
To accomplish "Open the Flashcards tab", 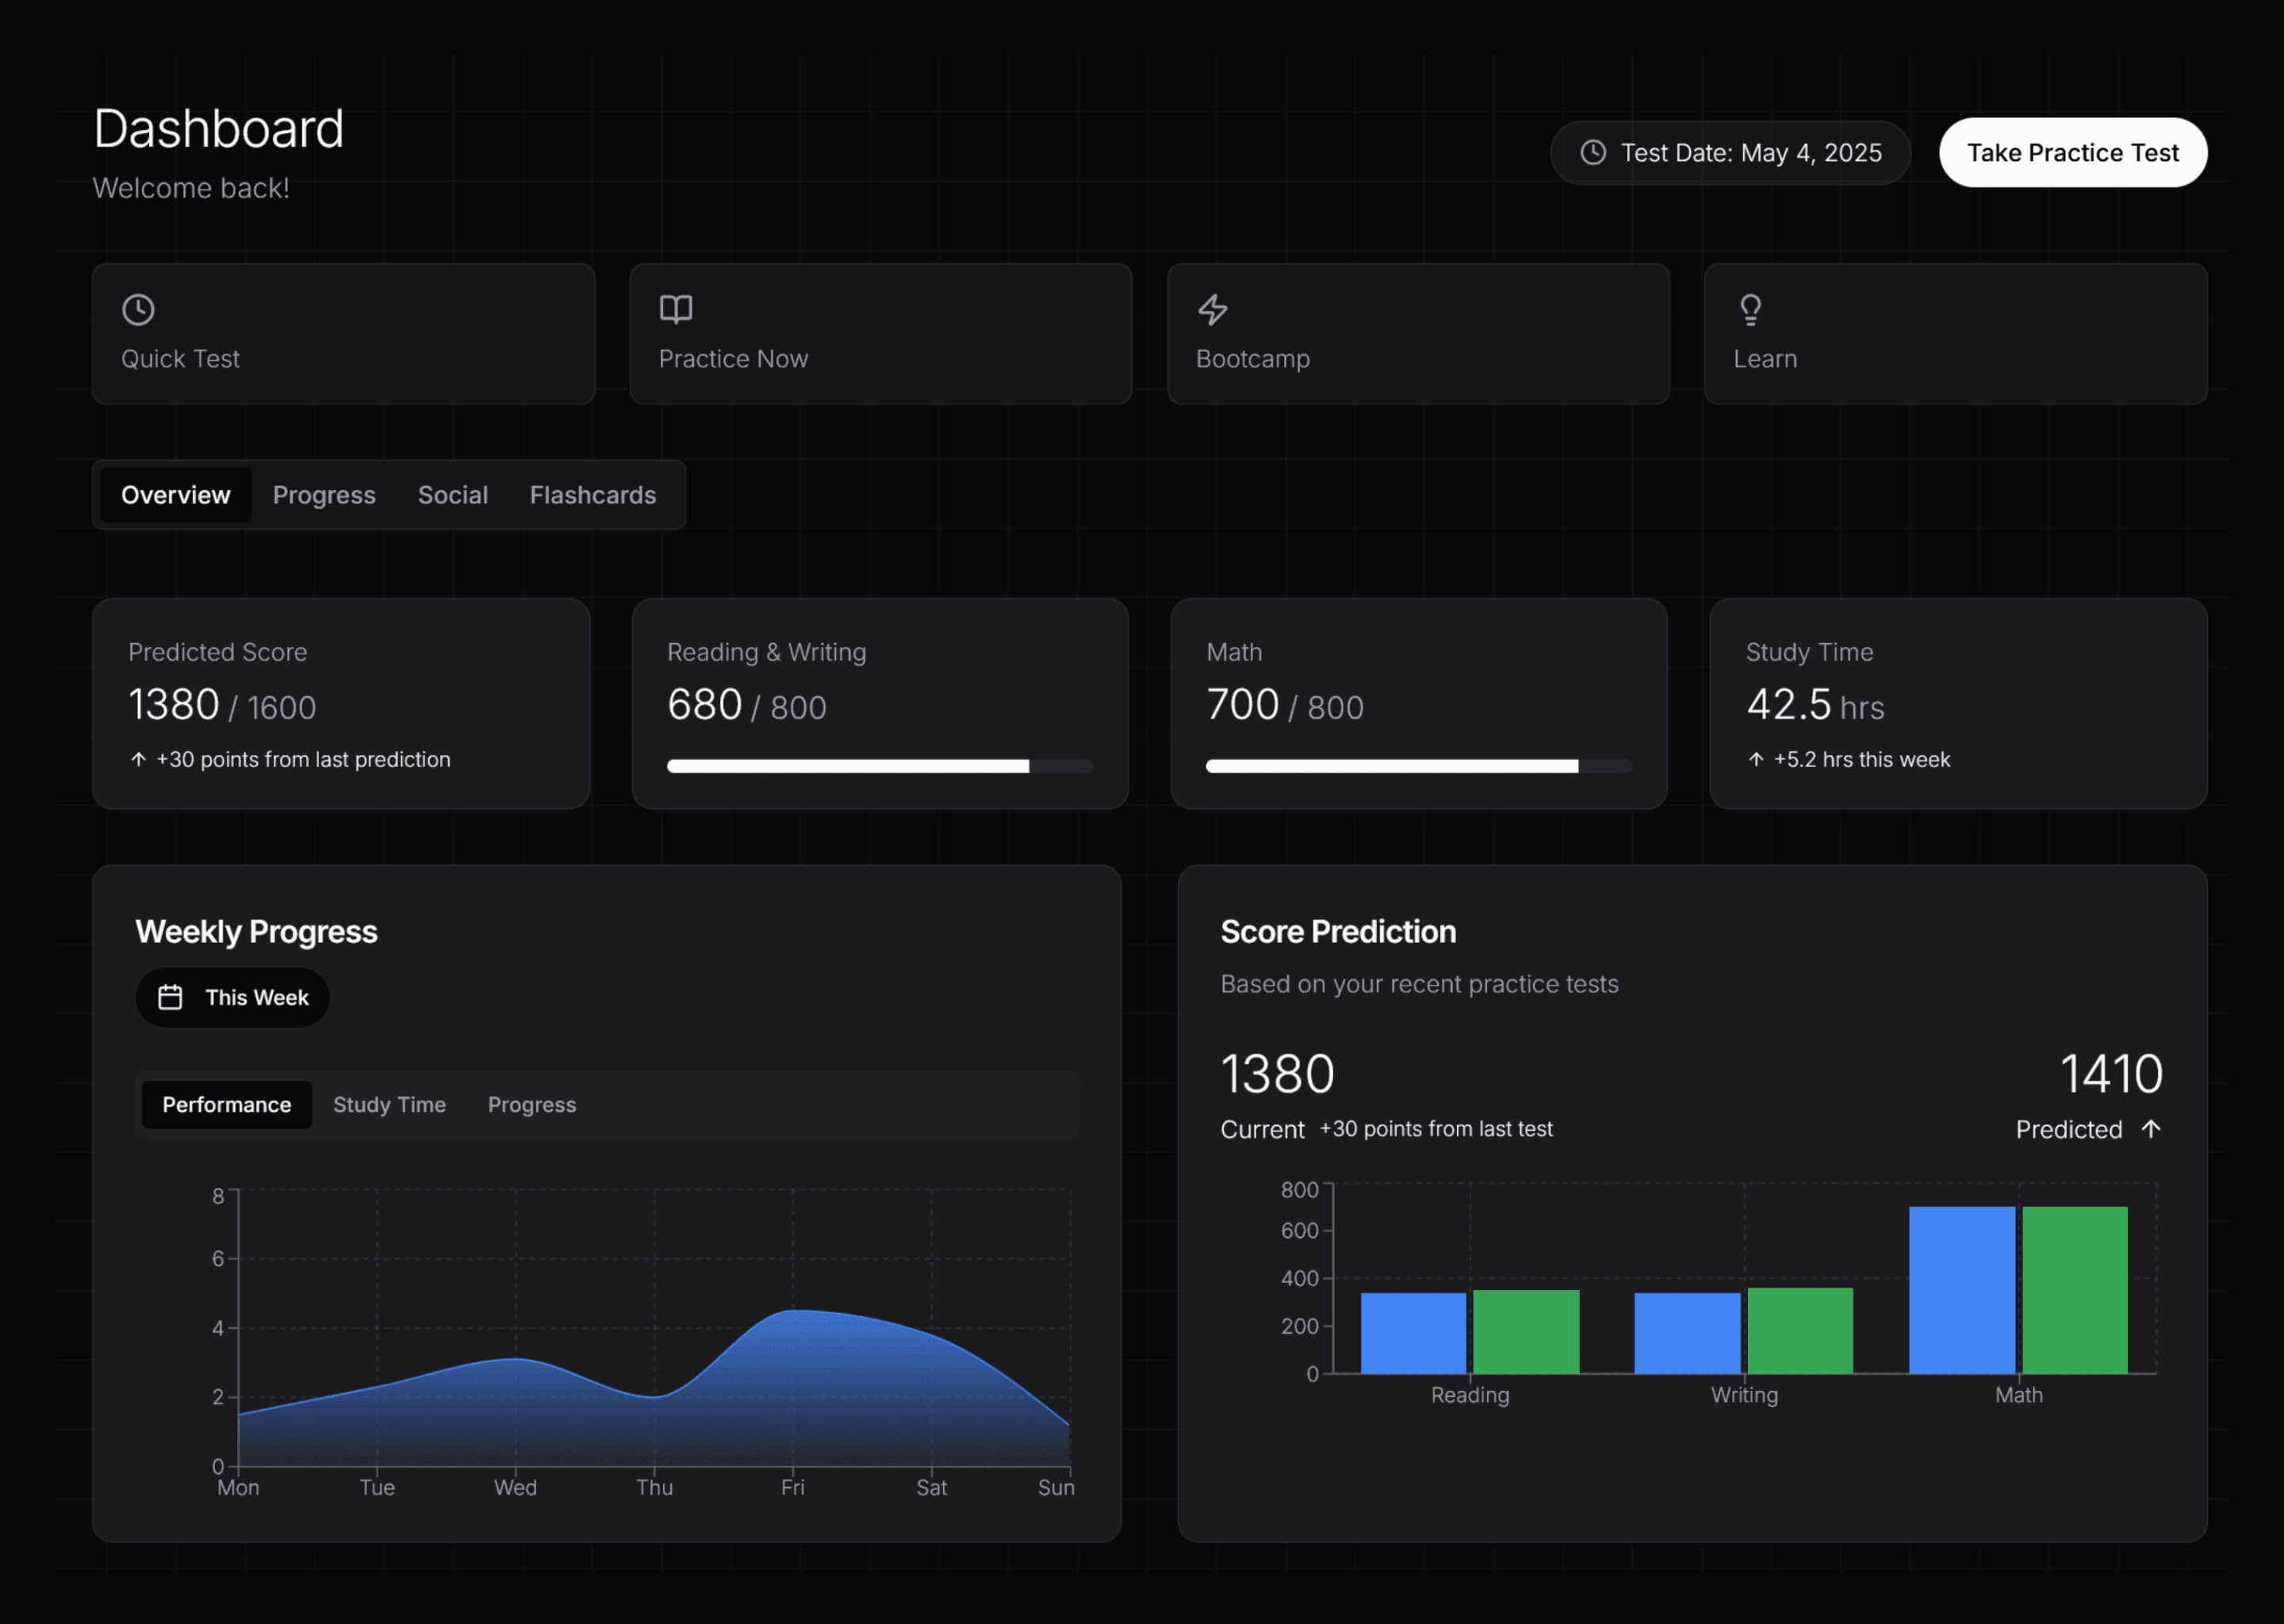I will tap(593, 495).
